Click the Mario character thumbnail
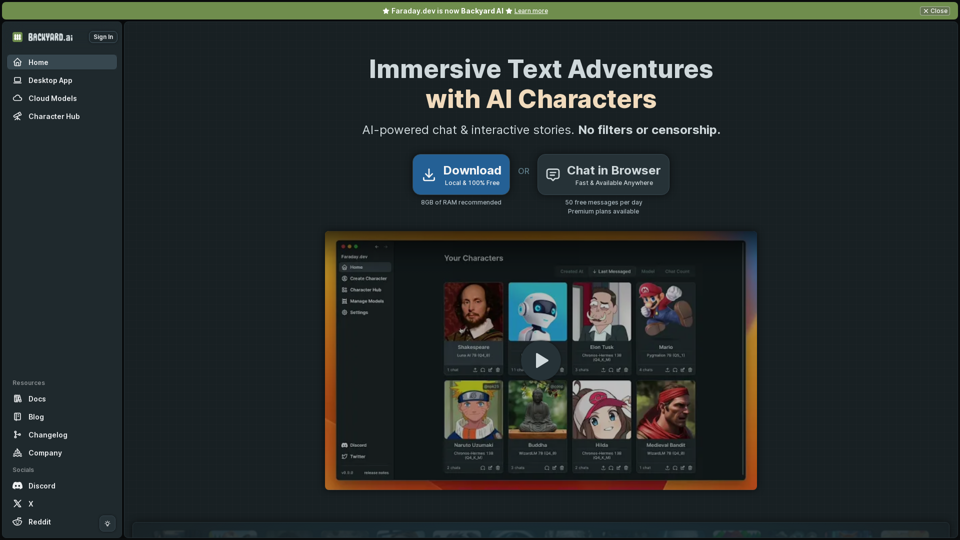Viewport: 960px width, 540px height. click(666, 312)
